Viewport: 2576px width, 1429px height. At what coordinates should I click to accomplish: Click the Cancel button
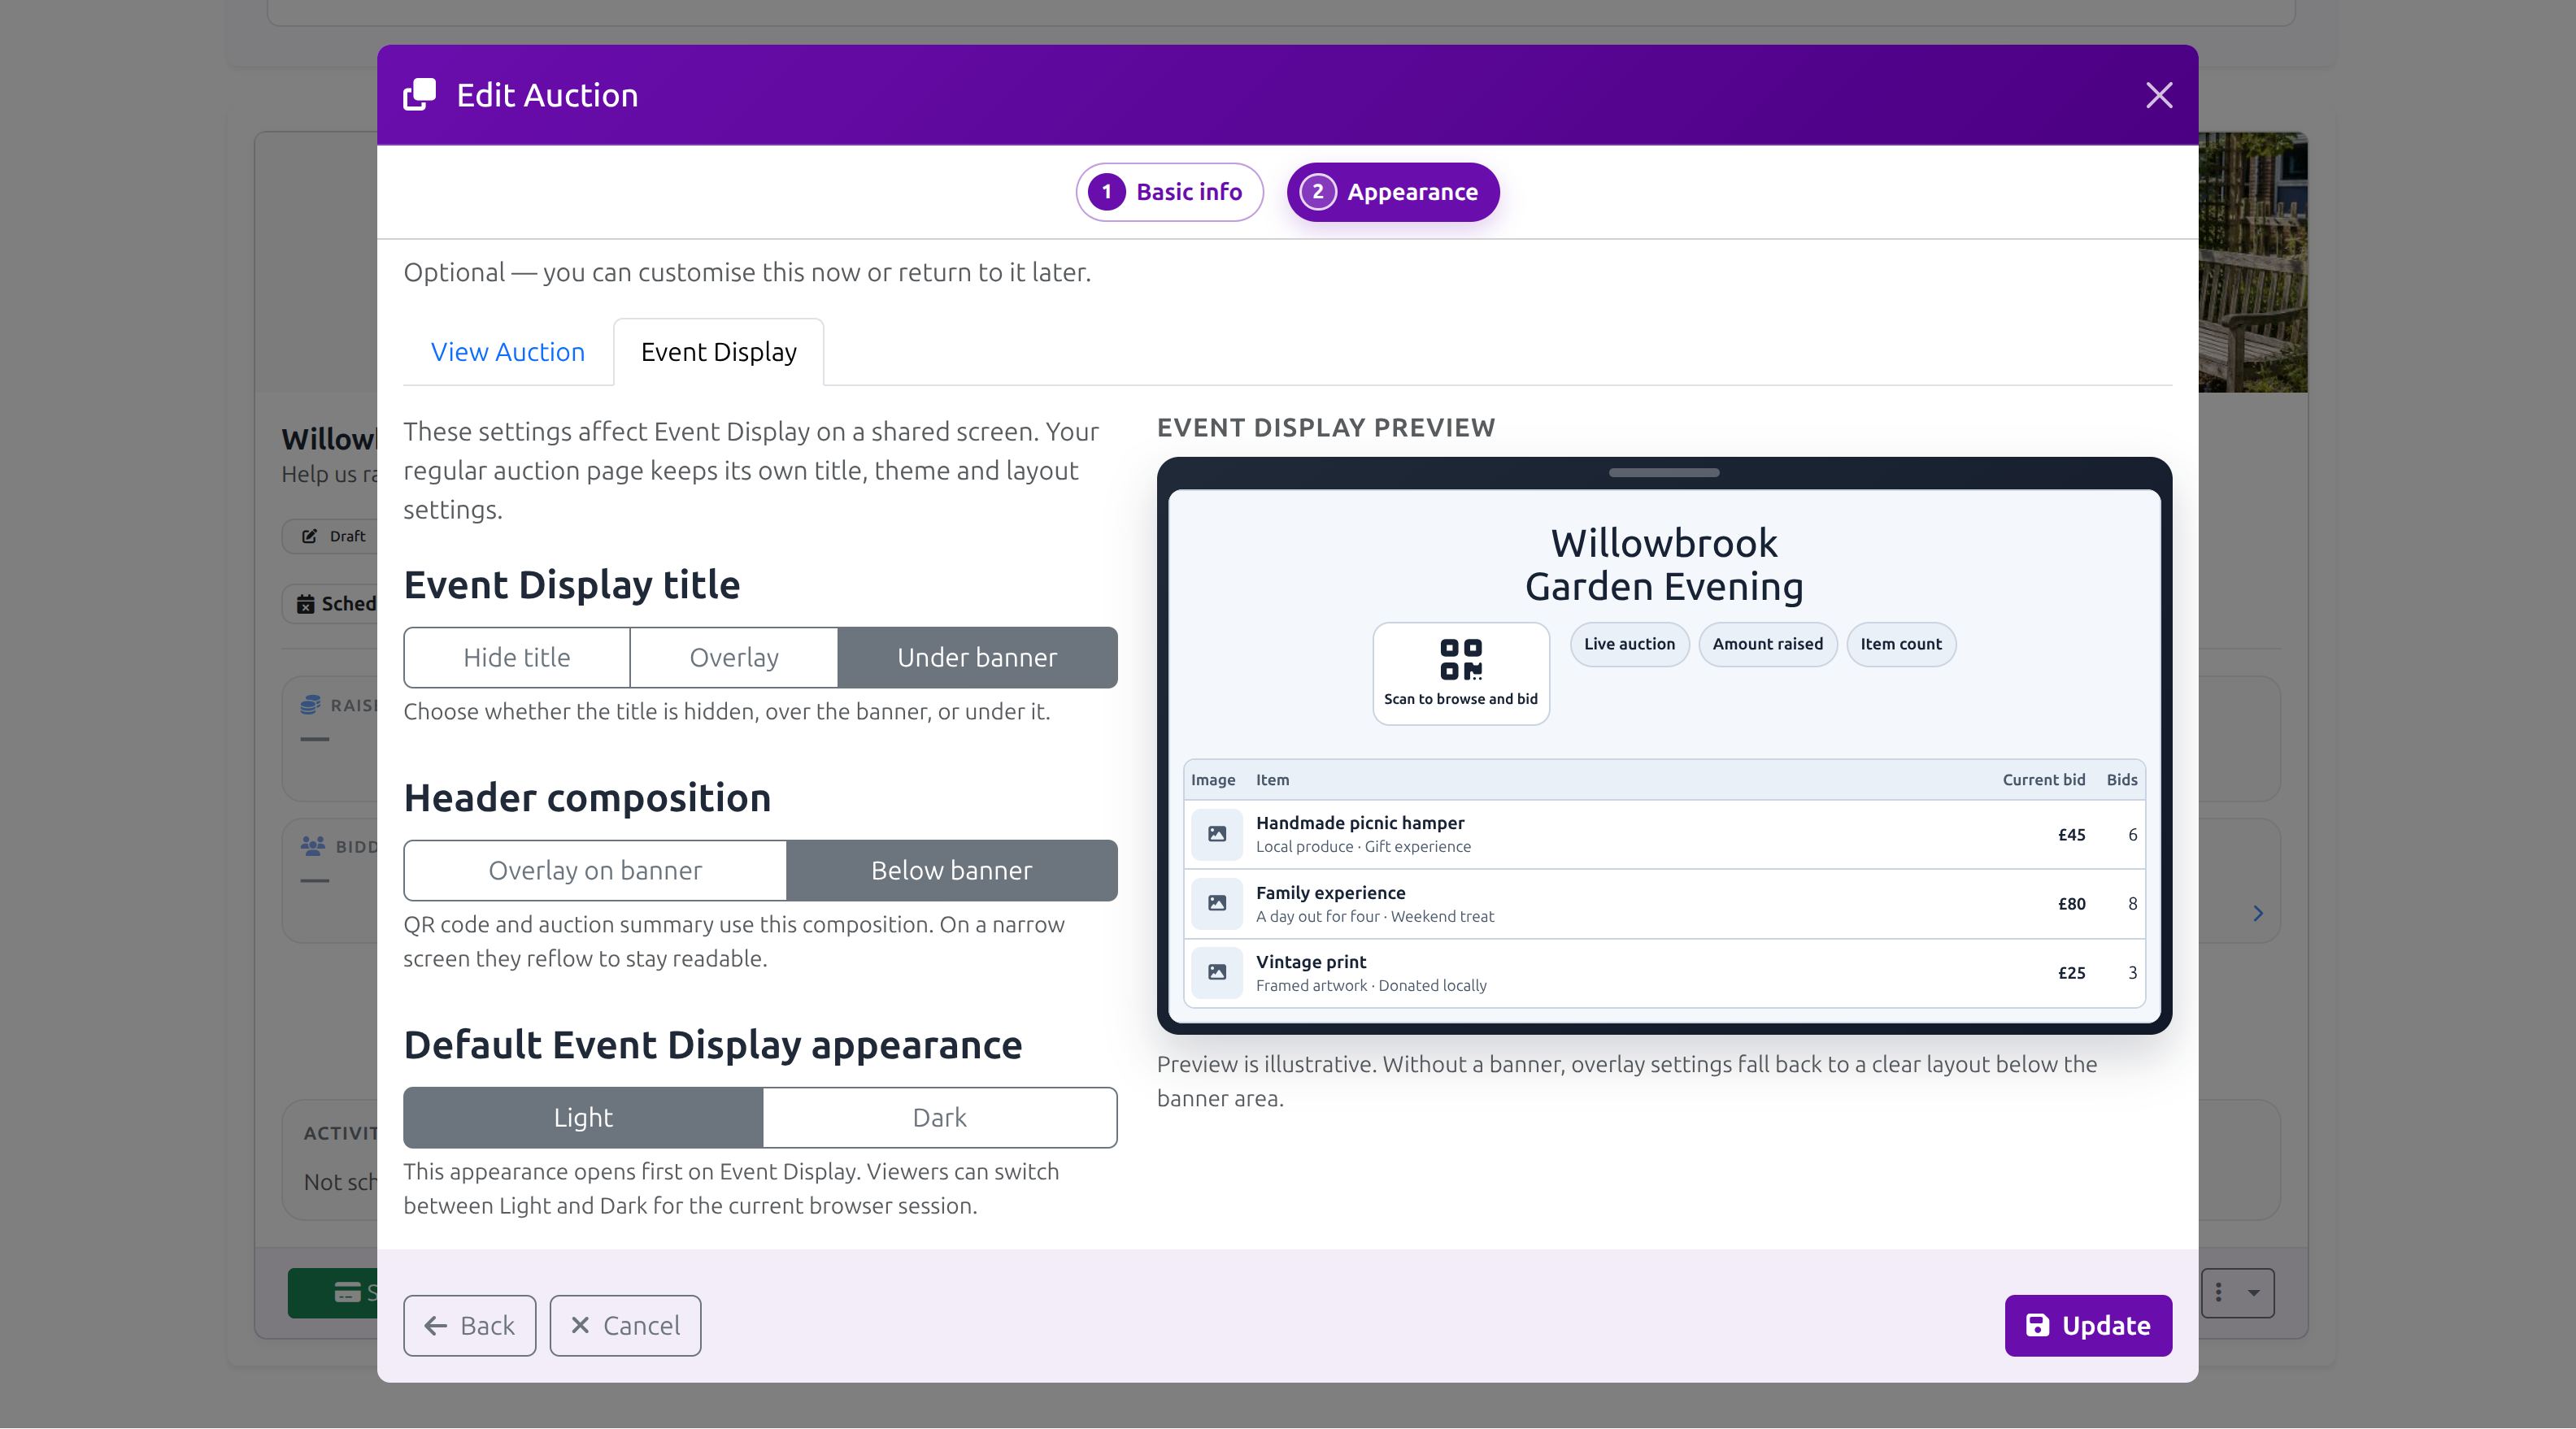625,1325
